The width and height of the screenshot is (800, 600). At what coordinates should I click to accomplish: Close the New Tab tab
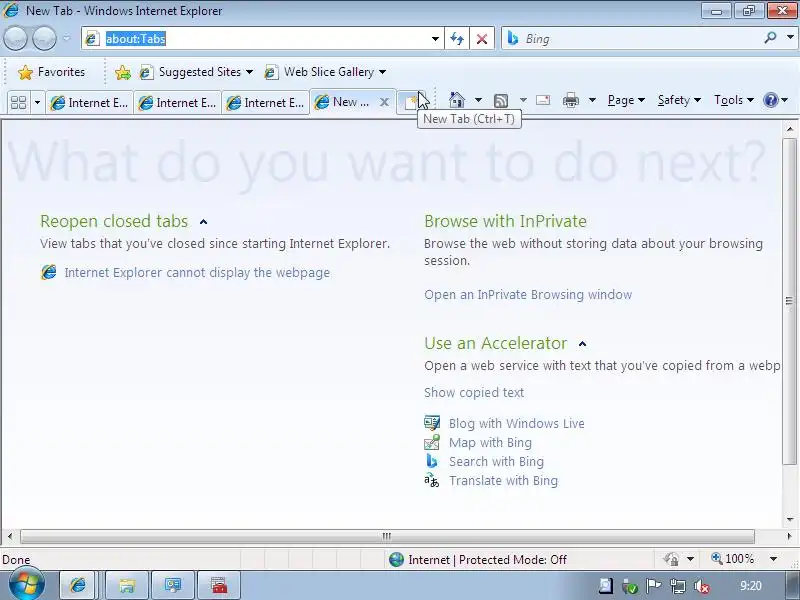tap(384, 102)
